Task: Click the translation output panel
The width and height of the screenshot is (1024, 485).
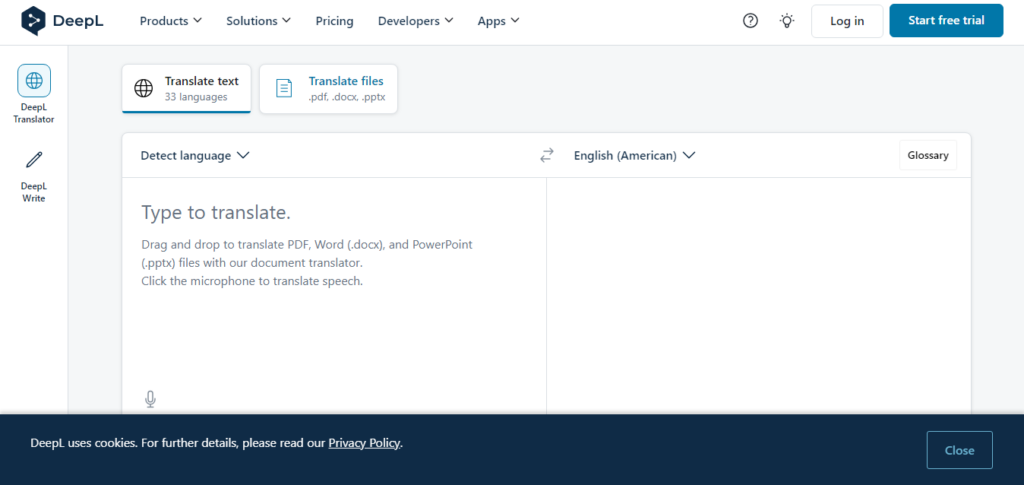Action: (759, 295)
